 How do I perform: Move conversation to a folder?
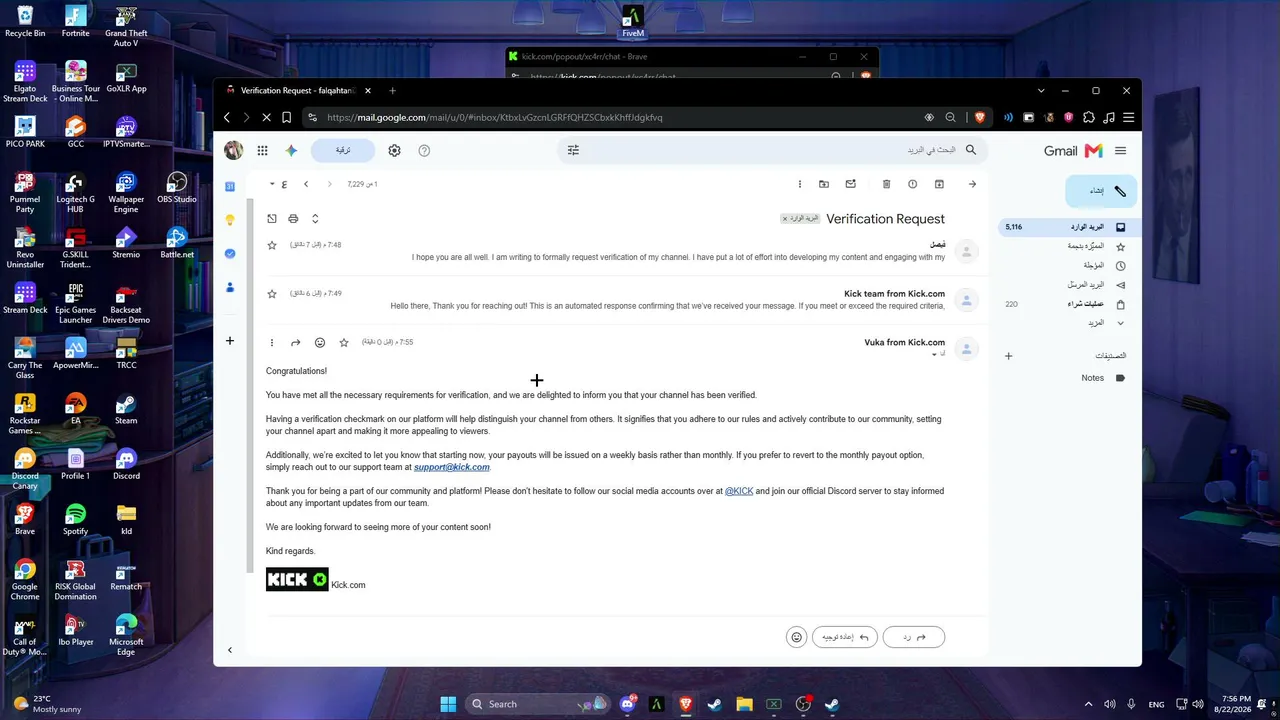824,184
